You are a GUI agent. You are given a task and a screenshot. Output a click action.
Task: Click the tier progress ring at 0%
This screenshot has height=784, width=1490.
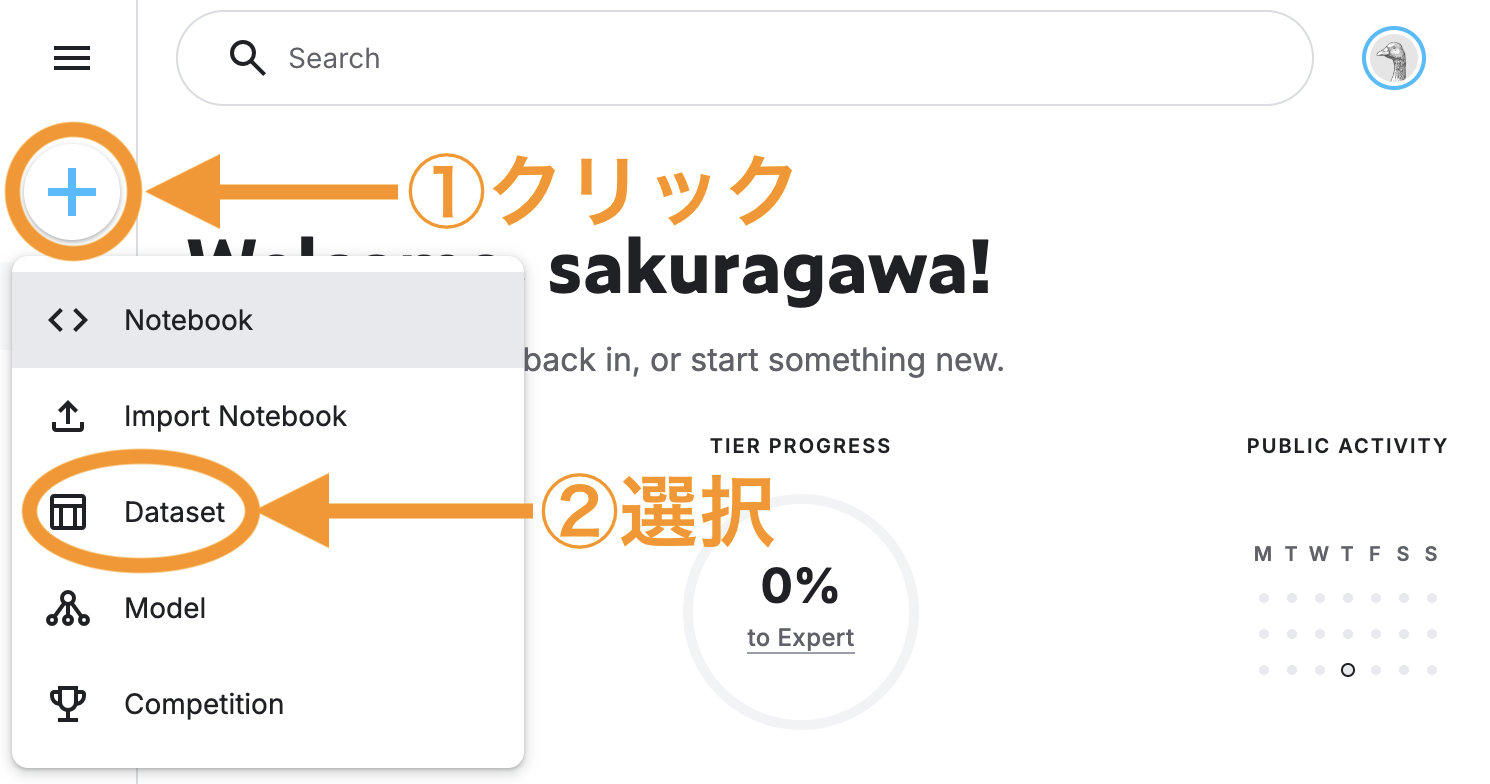coord(800,610)
